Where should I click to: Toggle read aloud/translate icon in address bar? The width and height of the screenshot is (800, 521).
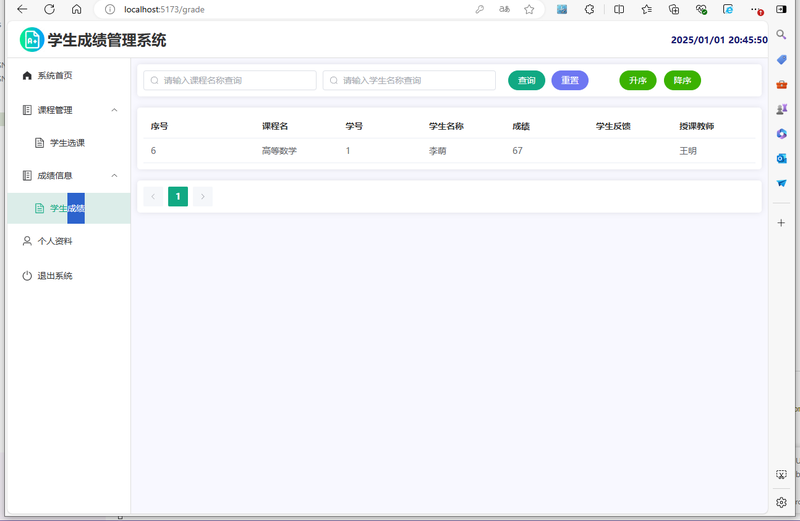click(x=504, y=9)
